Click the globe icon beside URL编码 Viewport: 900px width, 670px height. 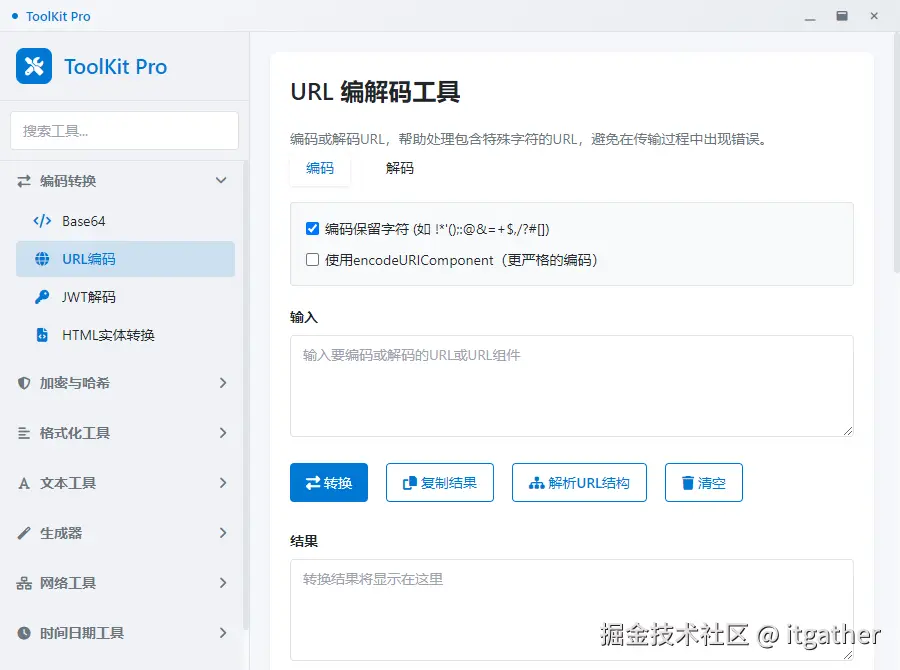click(42, 259)
